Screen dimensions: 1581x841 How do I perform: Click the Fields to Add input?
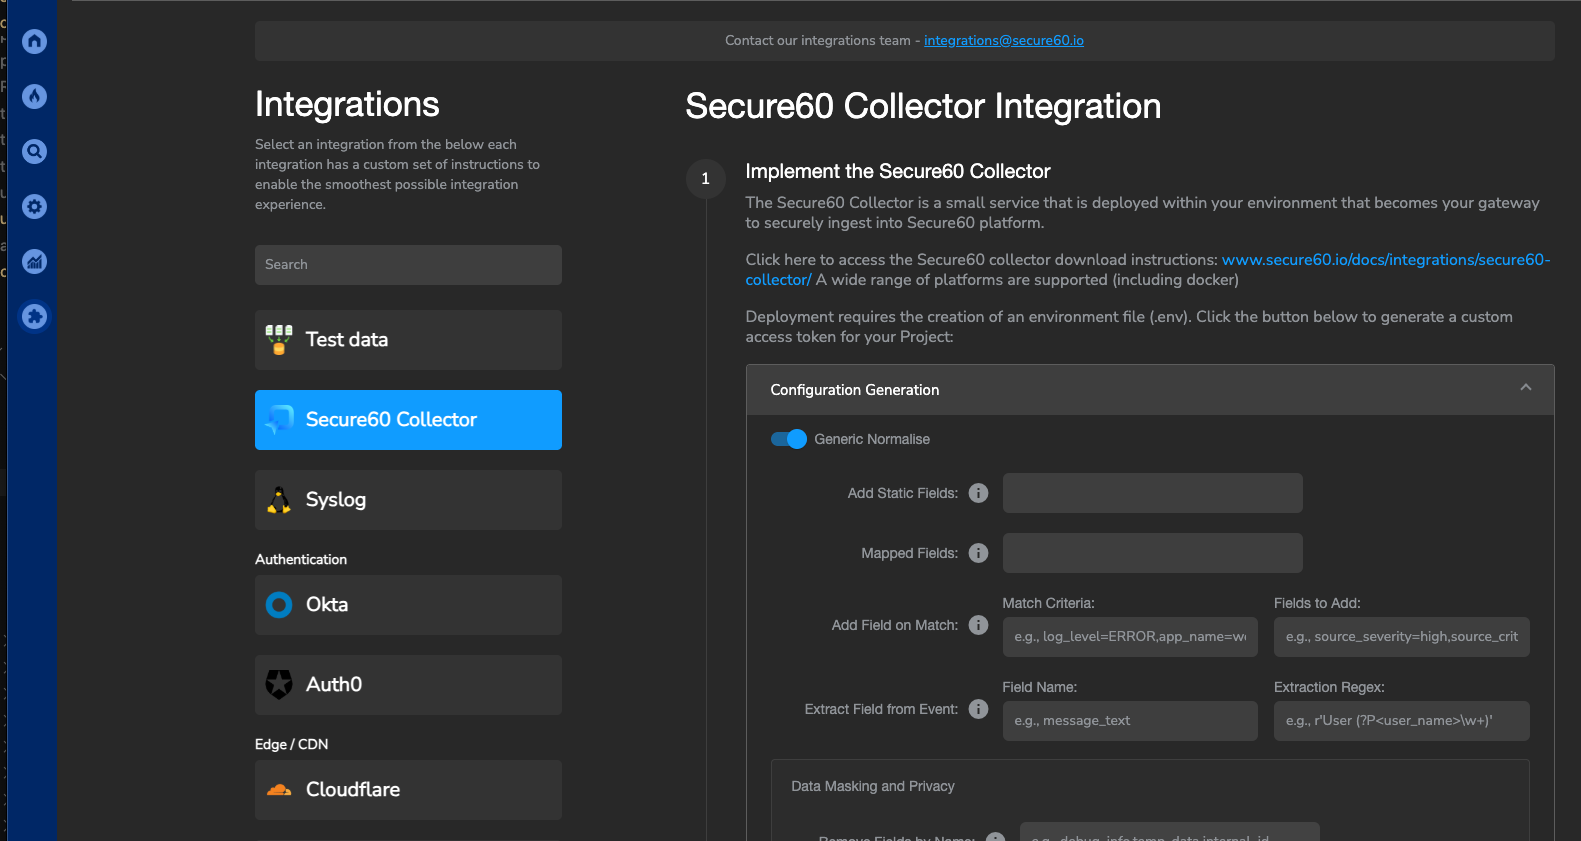click(x=1401, y=637)
